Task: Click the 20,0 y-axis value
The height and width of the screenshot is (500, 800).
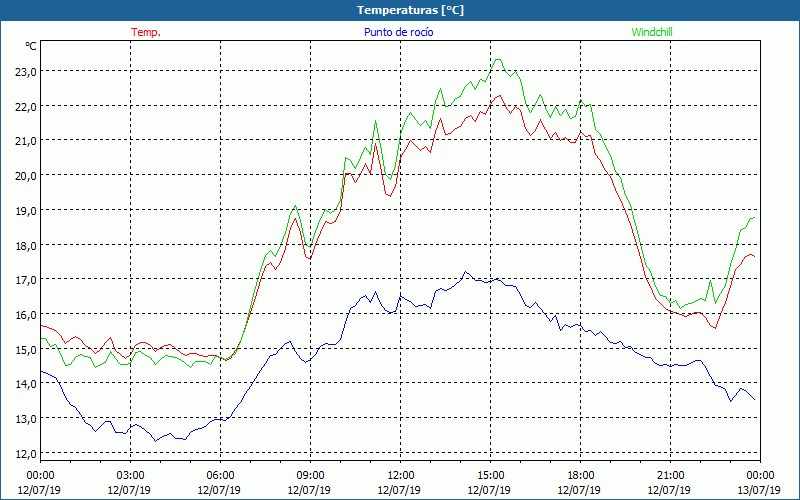Action: click(25, 176)
